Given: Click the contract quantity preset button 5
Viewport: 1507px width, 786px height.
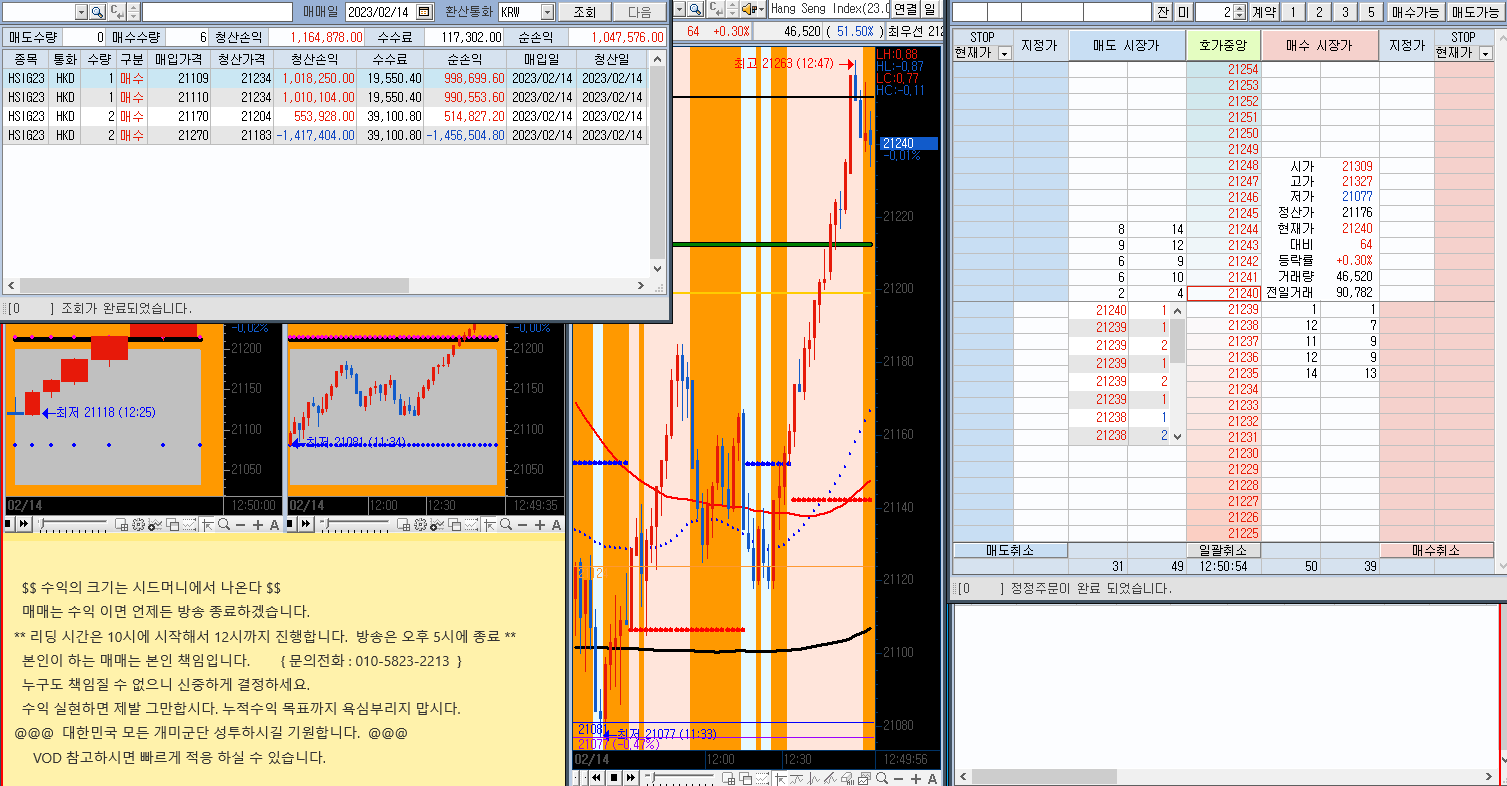Looking at the screenshot, I should coord(1370,12).
